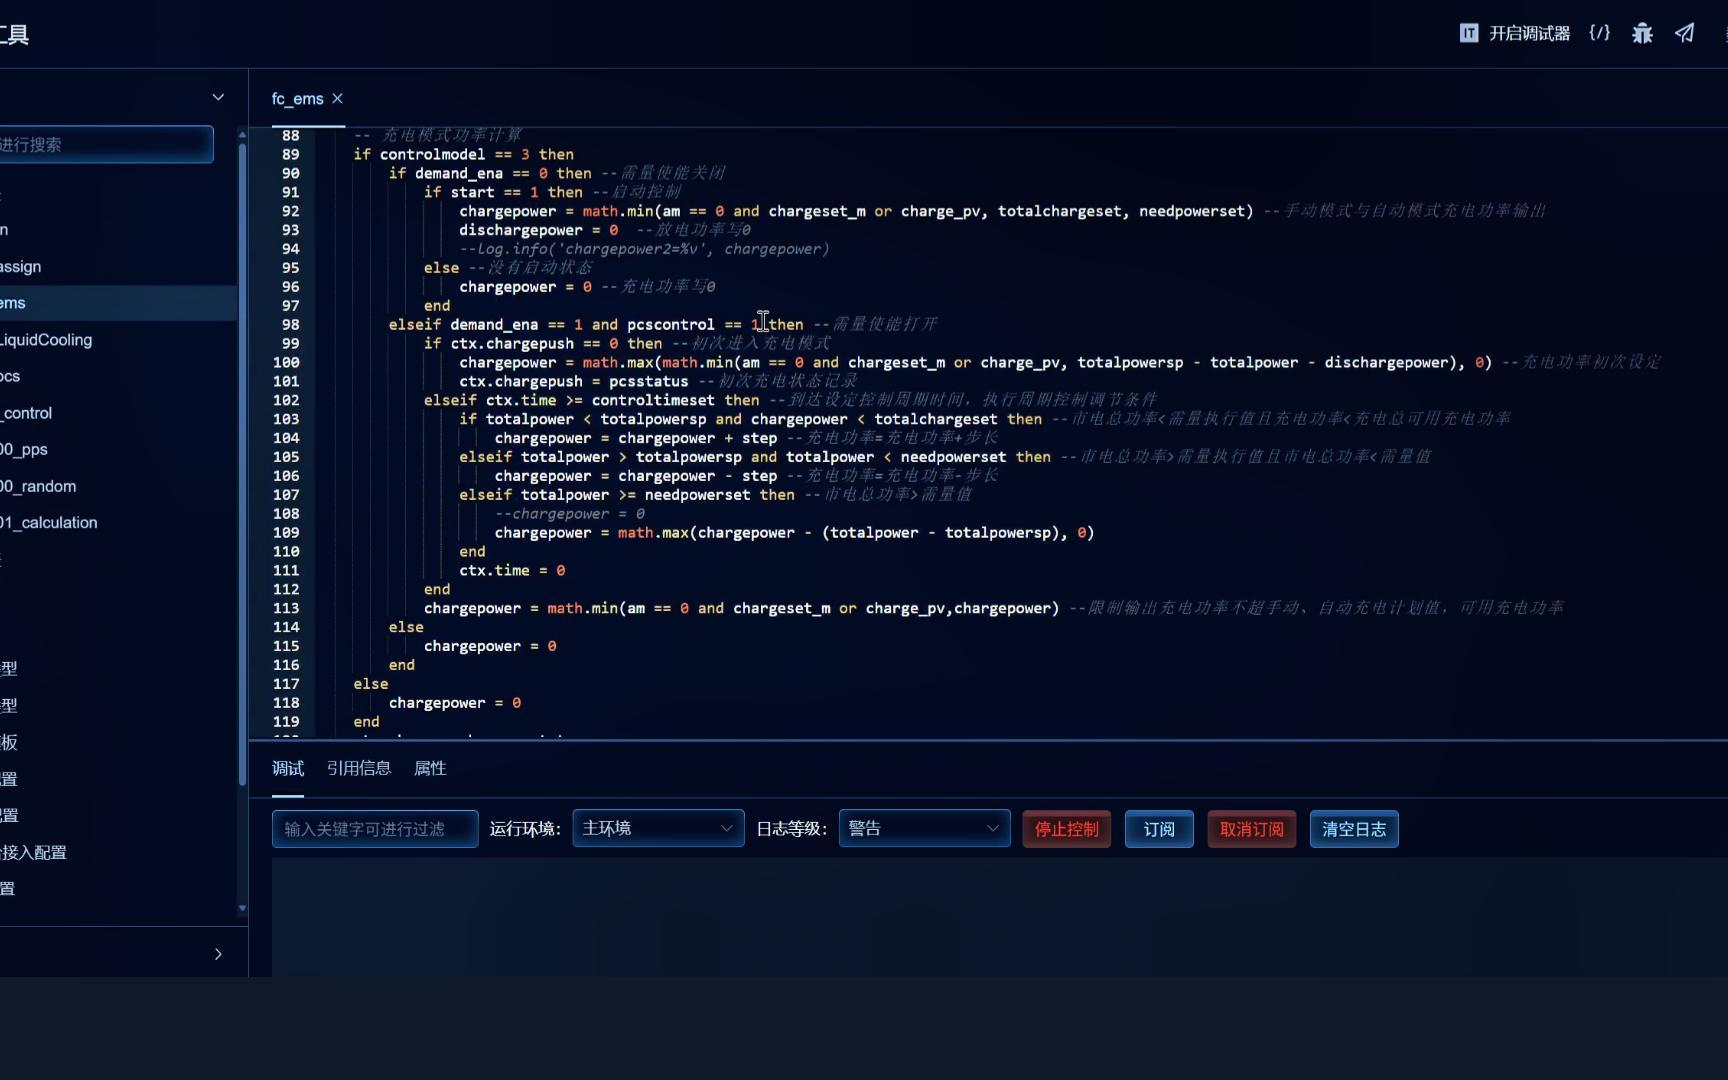Viewport: 1728px width, 1080px height.
Task: Open the 日志等级 dropdown showing 警告
Action: [x=923, y=828]
